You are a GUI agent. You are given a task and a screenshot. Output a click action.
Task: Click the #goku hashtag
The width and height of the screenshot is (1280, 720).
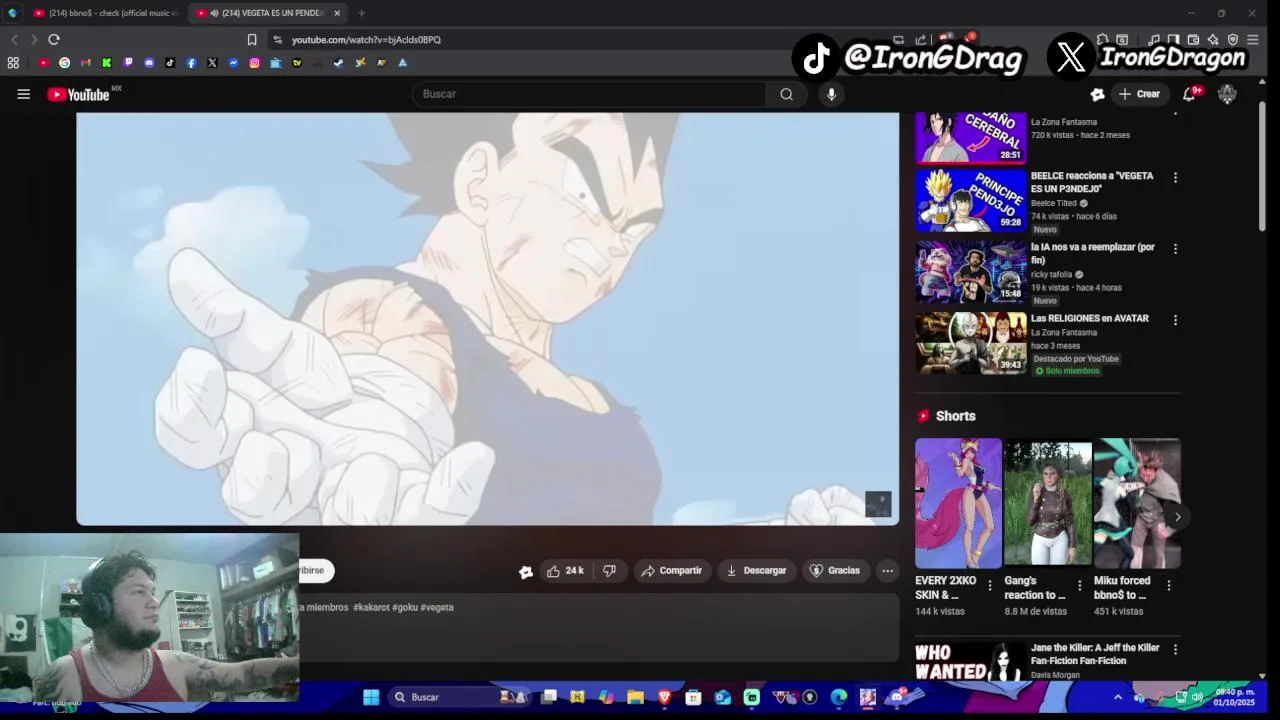point(404,607)
